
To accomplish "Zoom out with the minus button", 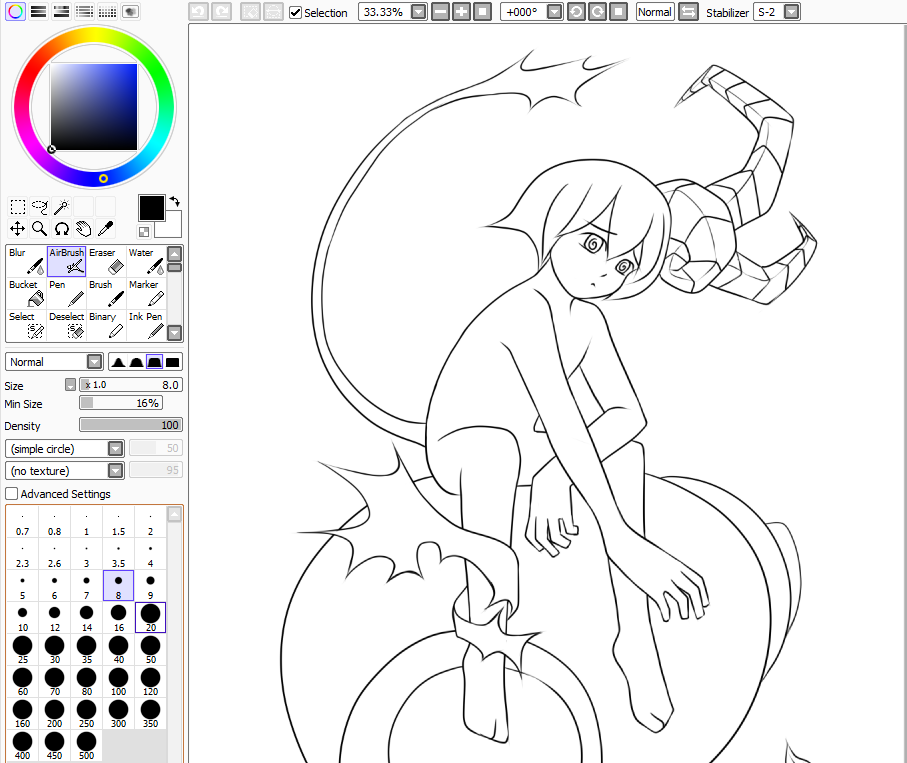I will [441, 12].
